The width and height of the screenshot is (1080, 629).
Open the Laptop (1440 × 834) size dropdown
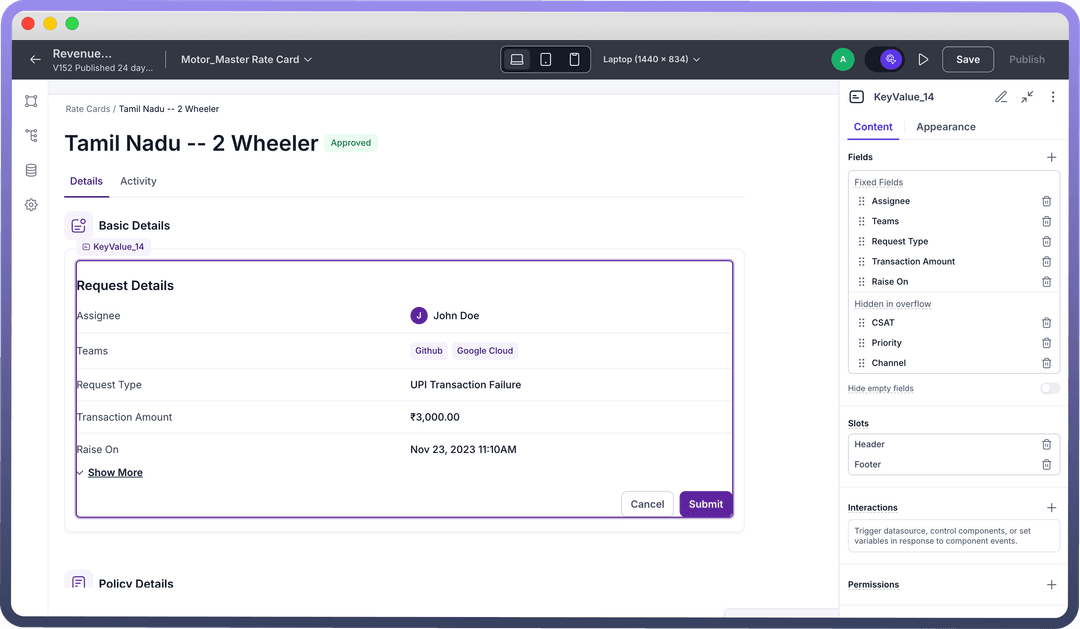pyautogui.click(x=651, y=60)
